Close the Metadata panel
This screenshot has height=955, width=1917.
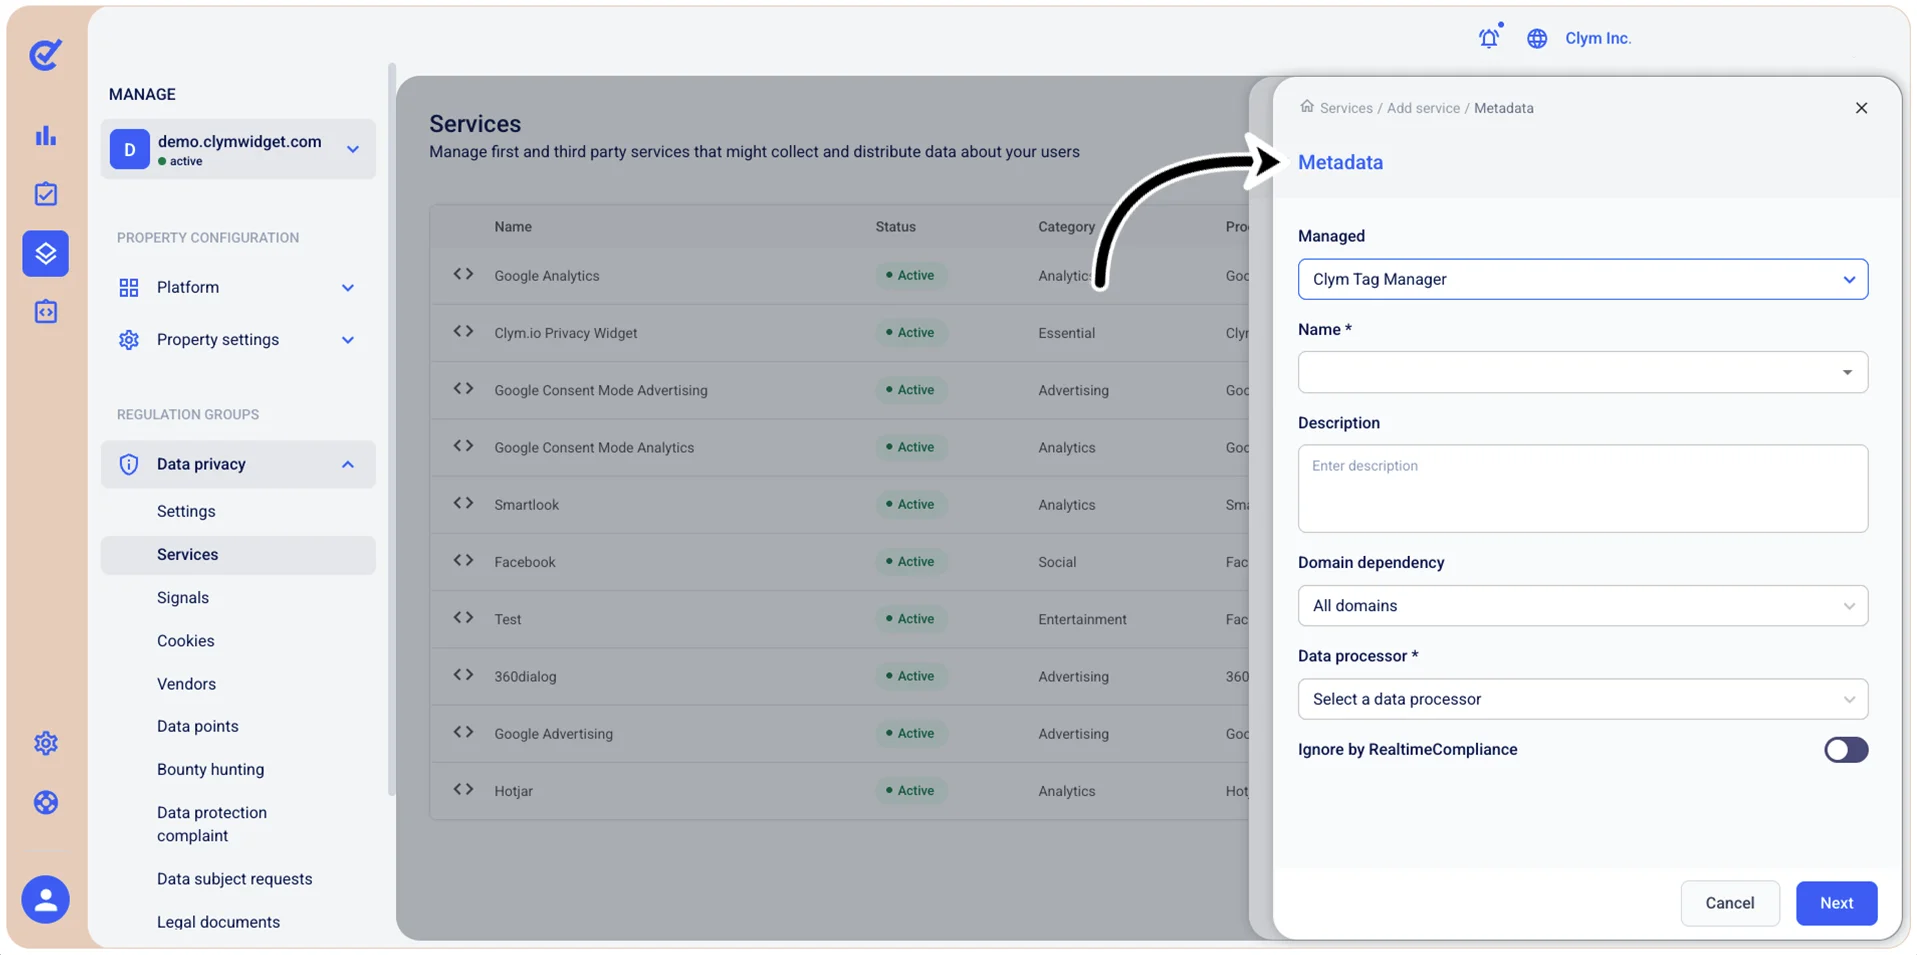(1861, 108)
